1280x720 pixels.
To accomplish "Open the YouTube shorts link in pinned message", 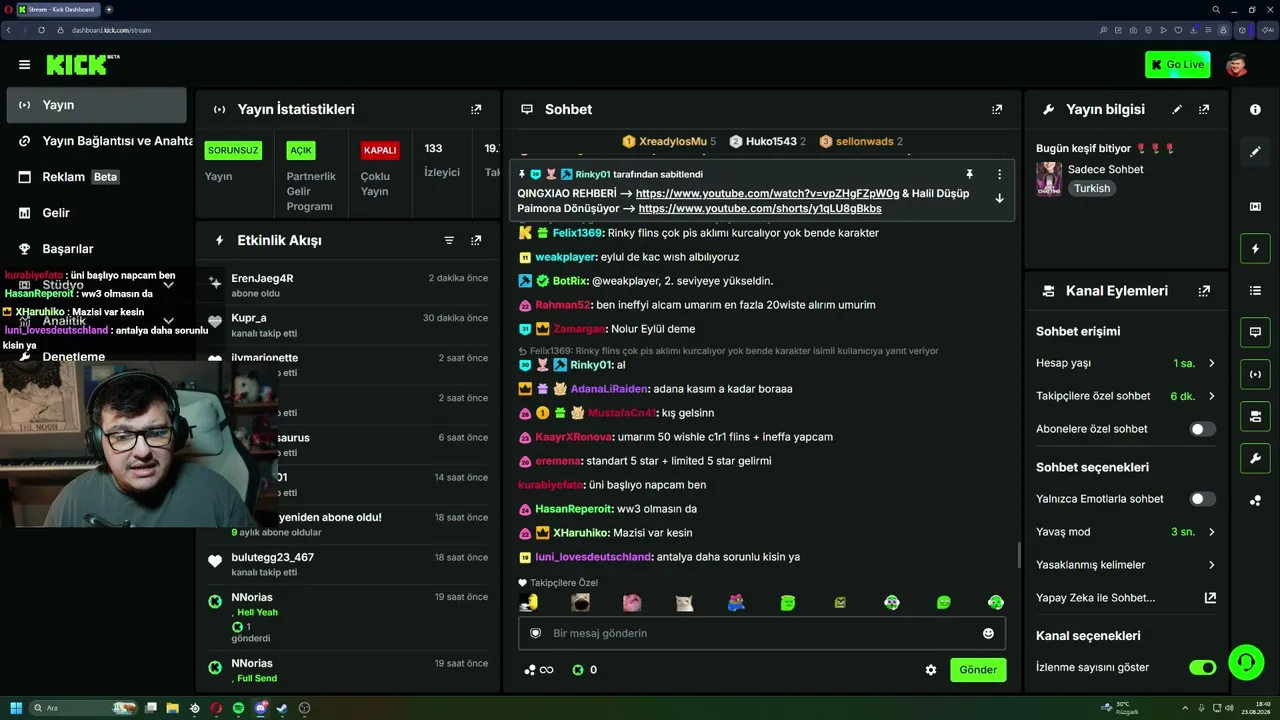I will pos(760,209).
